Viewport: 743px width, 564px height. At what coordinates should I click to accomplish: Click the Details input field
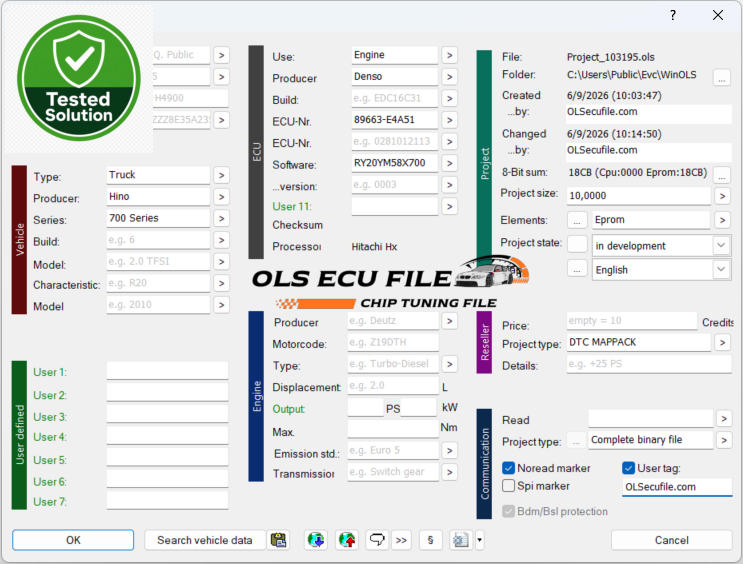(649, 364)
